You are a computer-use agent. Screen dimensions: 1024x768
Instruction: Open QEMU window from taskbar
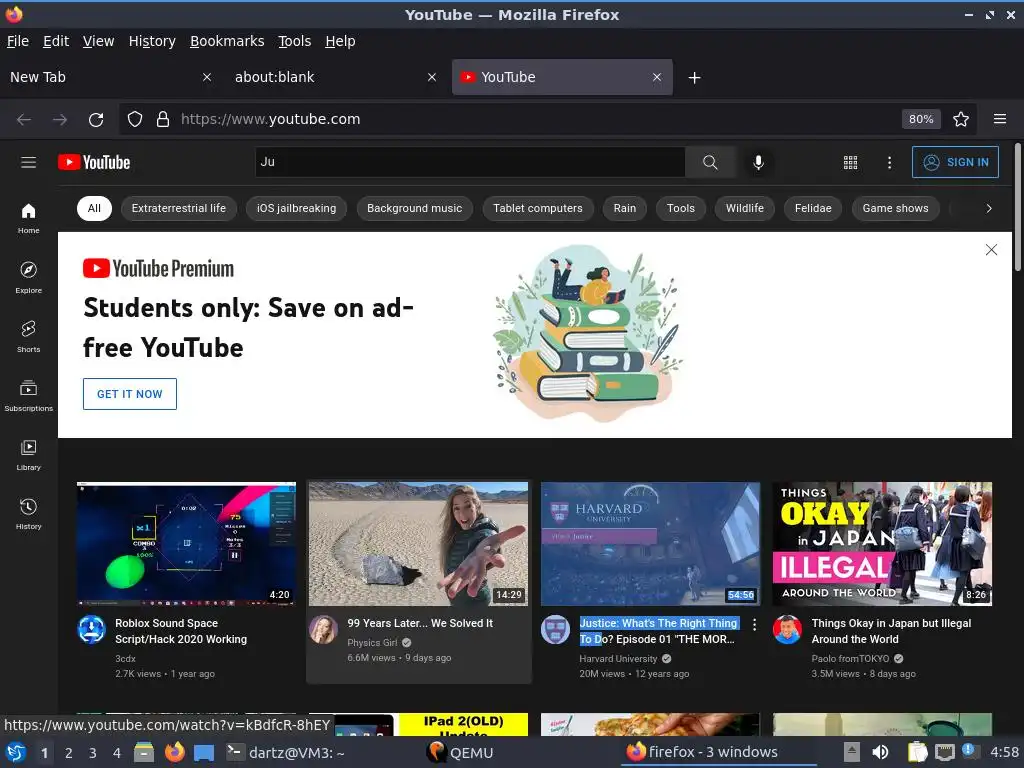point(460,752)
